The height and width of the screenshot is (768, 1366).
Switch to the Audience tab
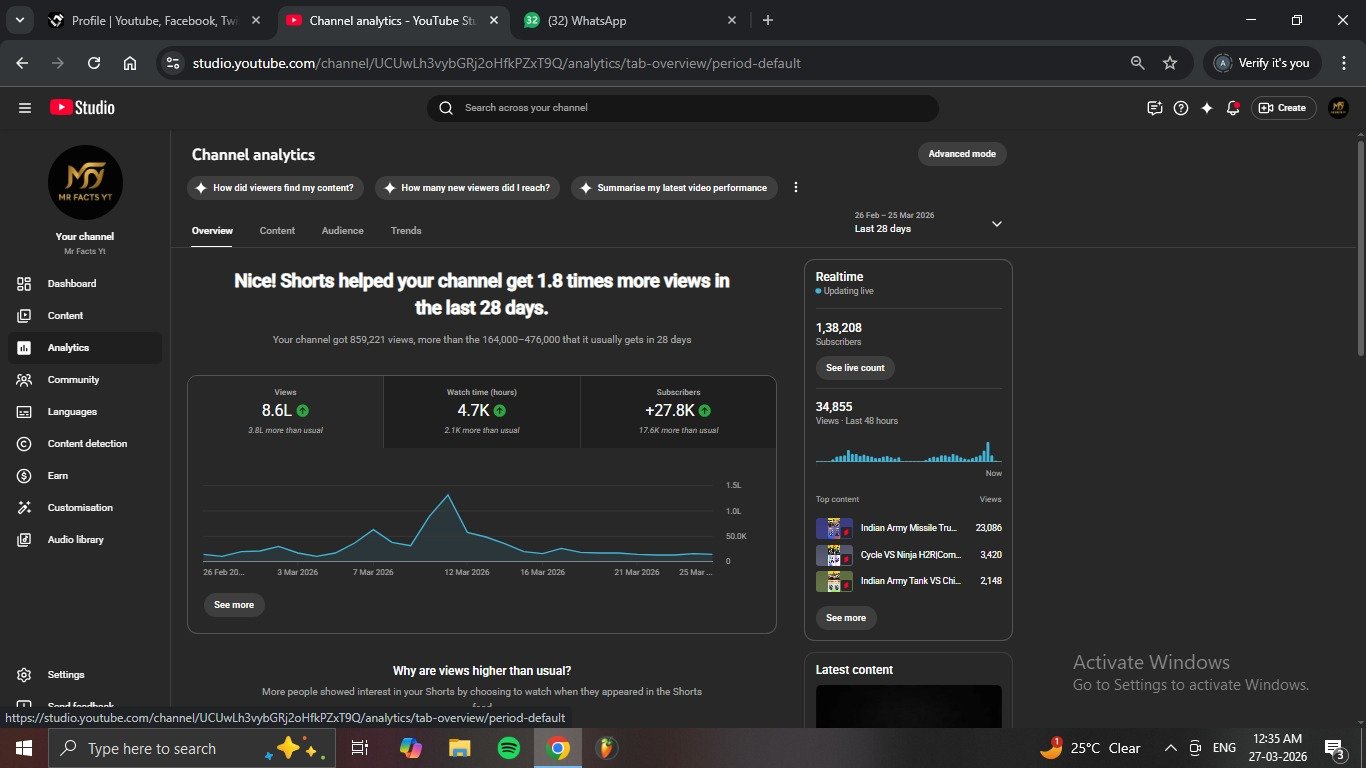pos(342,231)
